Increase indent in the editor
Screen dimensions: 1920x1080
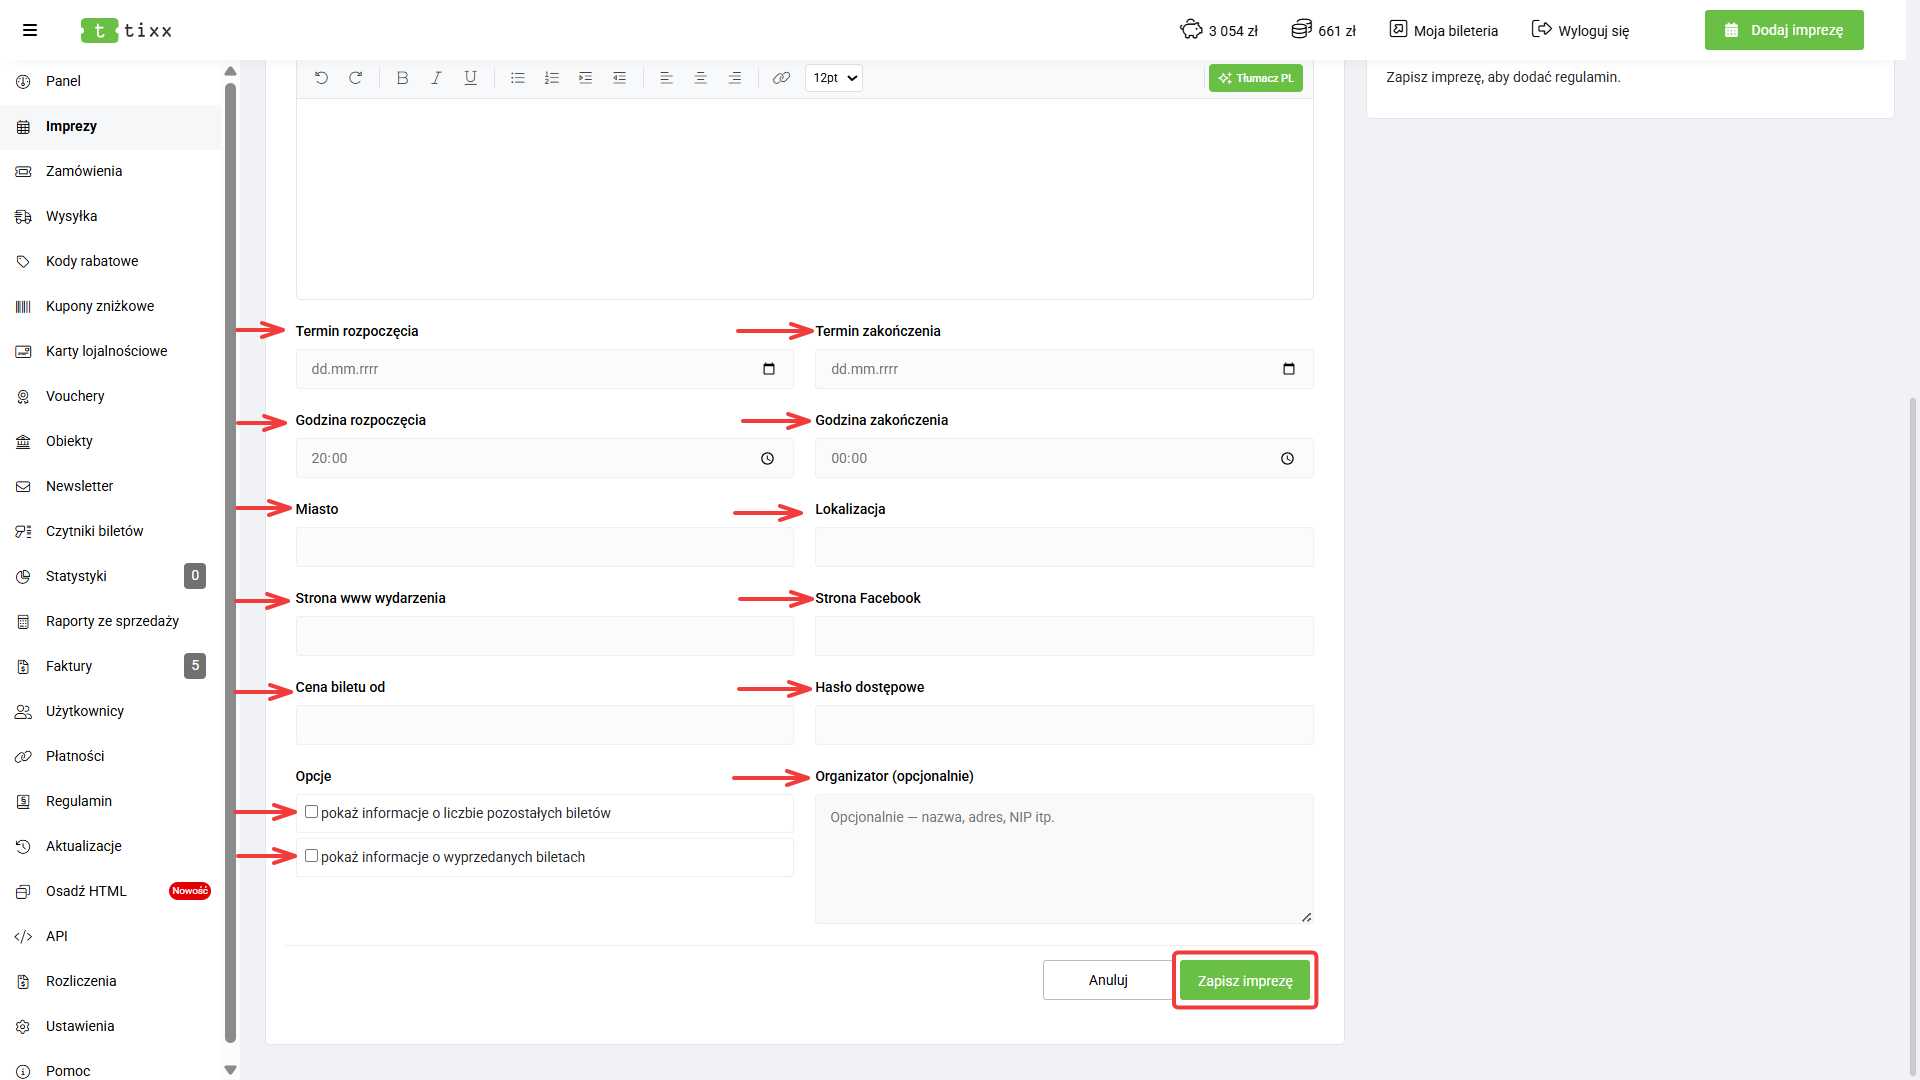(585, 78)
